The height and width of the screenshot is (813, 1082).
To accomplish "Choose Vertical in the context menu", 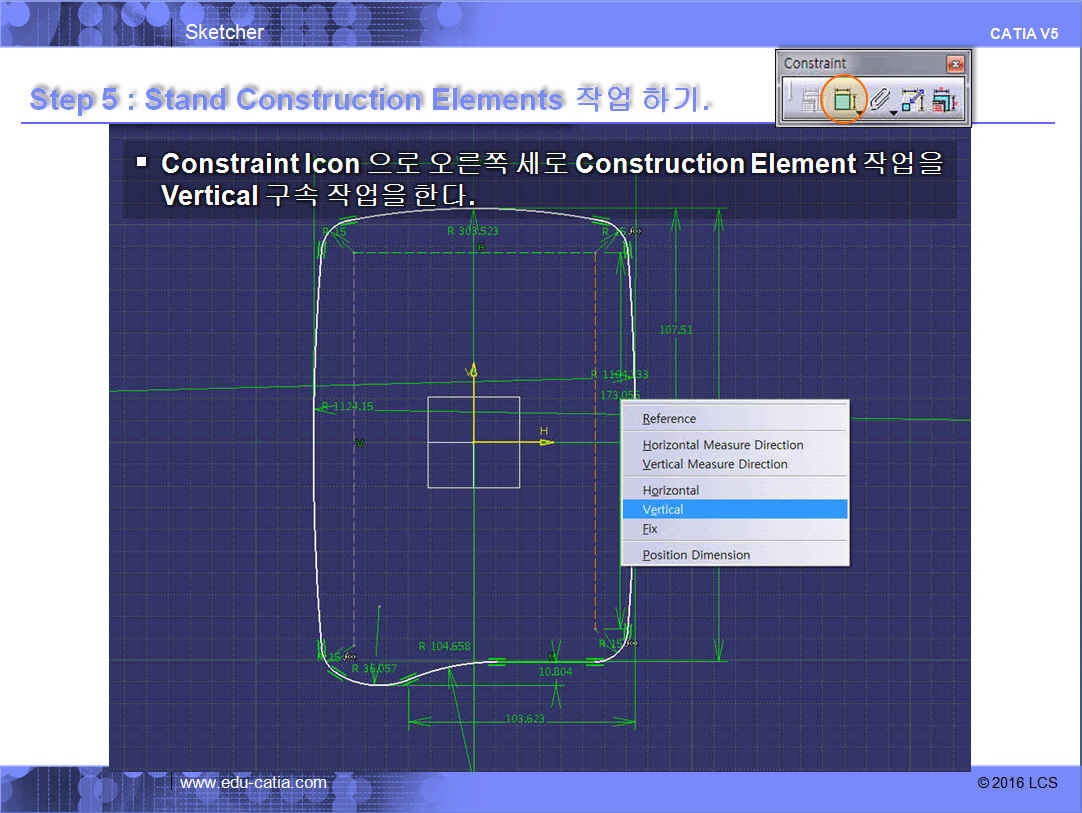I will click(664, 510).
